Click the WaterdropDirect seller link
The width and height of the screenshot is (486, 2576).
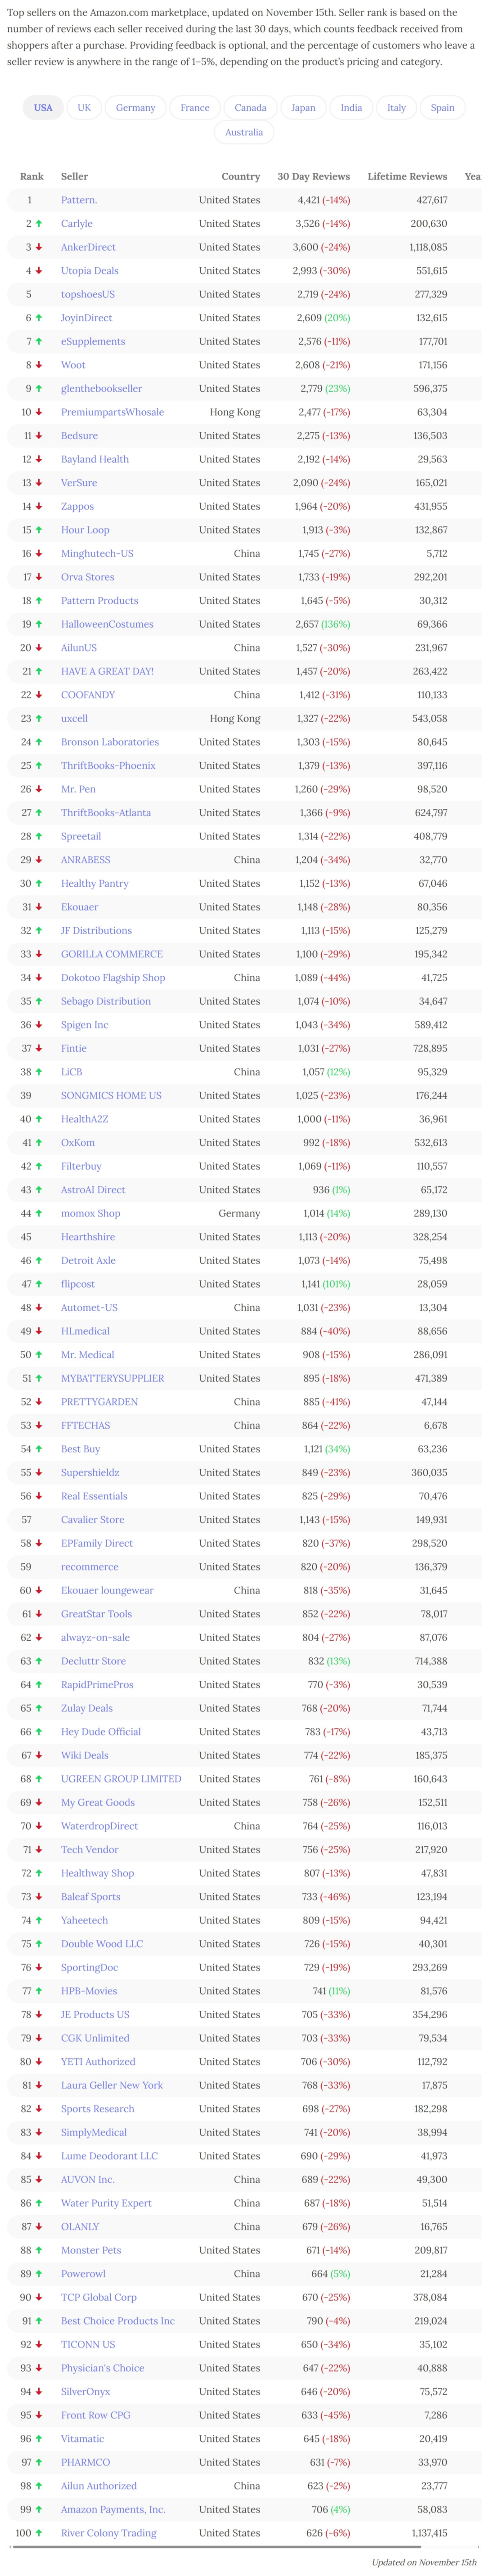tap(100, 1826)
